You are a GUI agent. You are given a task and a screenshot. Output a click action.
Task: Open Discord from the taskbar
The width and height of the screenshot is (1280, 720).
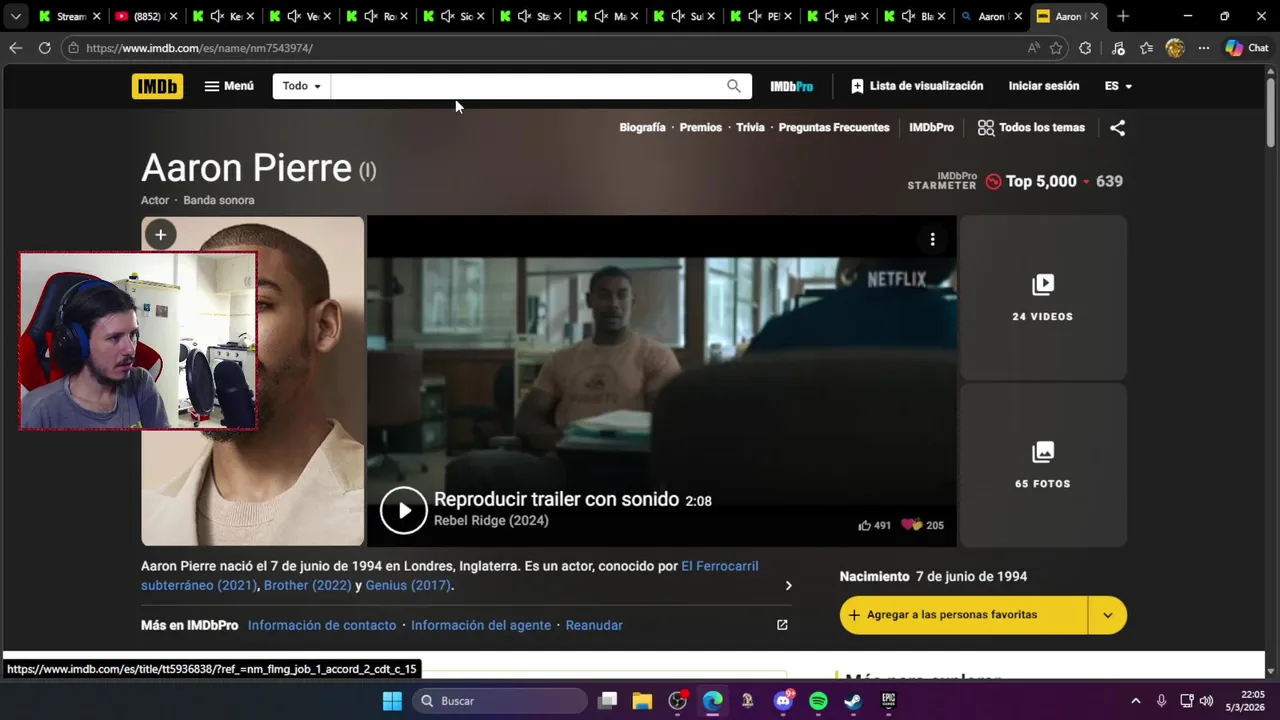click(783, 701)
